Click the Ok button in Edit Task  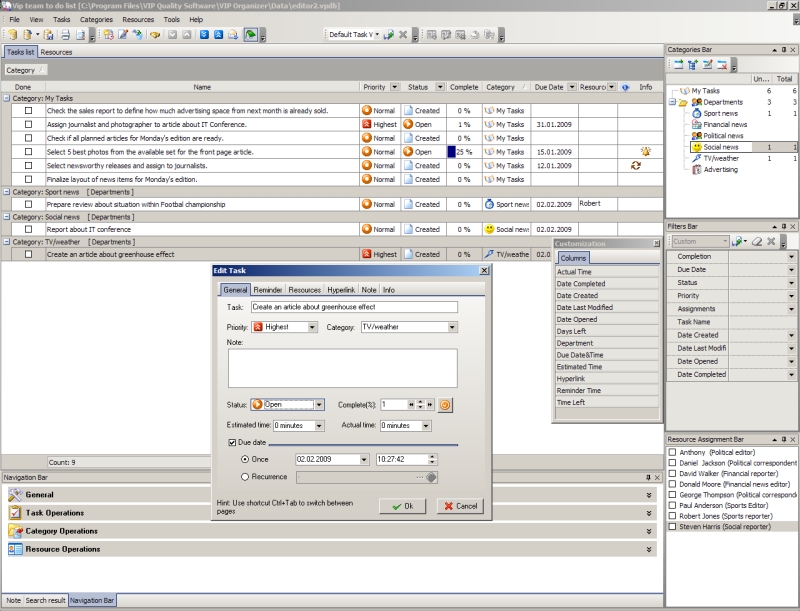pyautogui.click(x=403, y=506)
